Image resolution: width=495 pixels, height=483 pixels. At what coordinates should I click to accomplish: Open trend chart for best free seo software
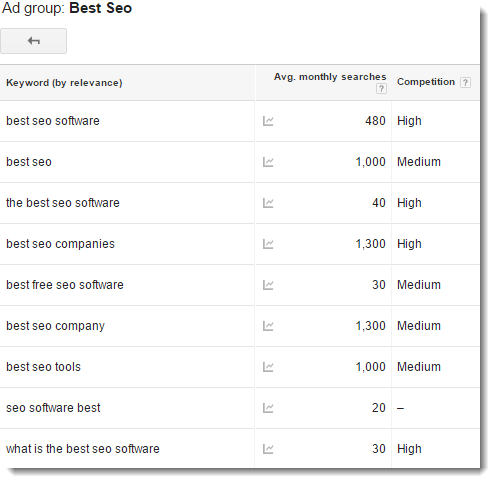click(268, 285)
